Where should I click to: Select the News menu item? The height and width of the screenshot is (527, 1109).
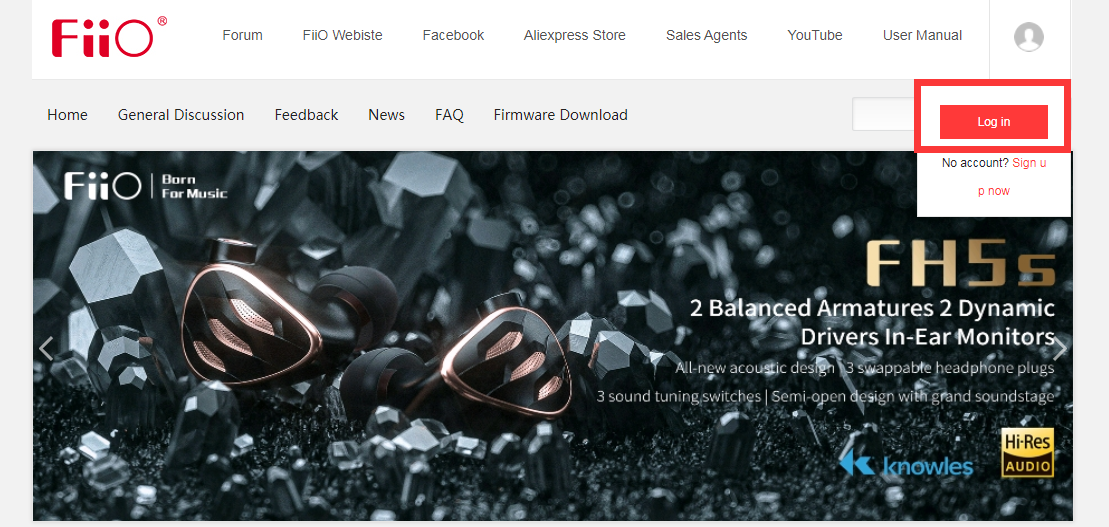click(x=386, y=115)
